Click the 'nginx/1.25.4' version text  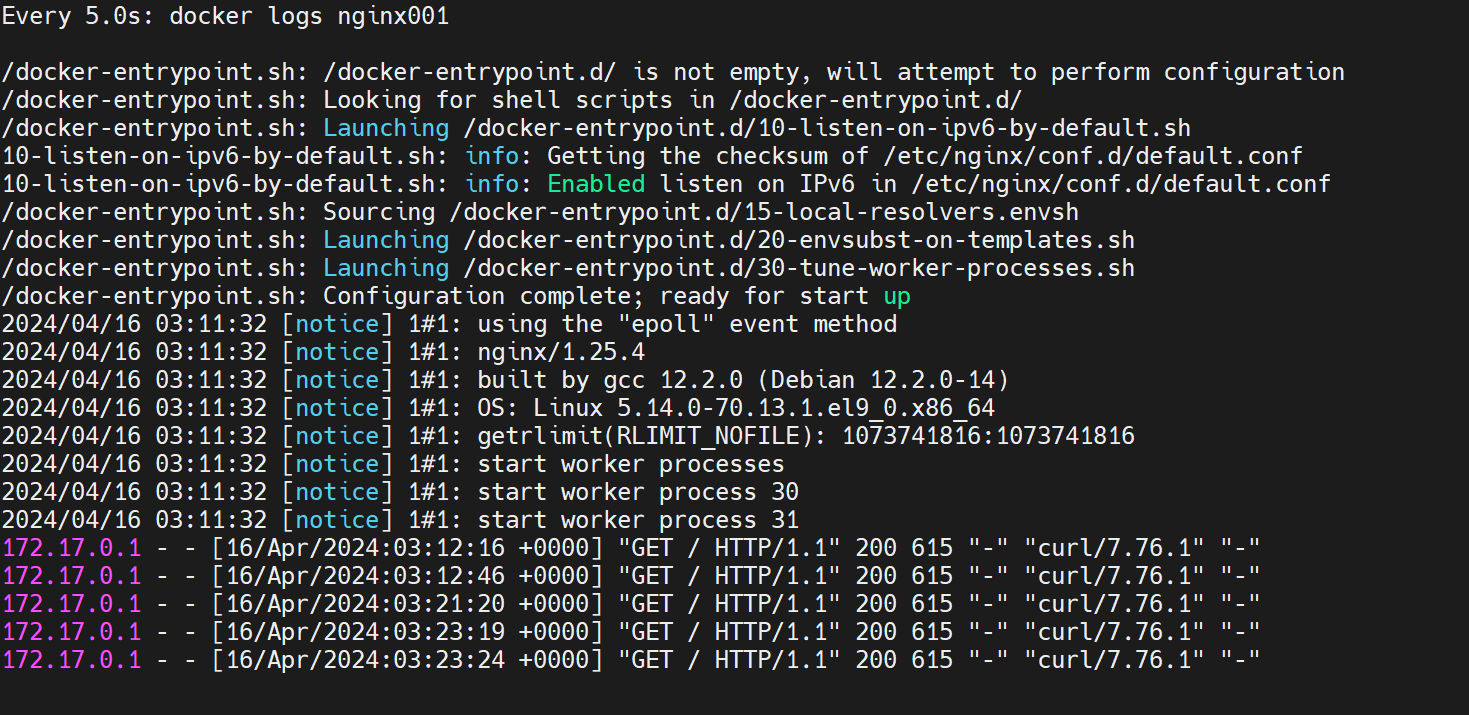tap(561, 352)
